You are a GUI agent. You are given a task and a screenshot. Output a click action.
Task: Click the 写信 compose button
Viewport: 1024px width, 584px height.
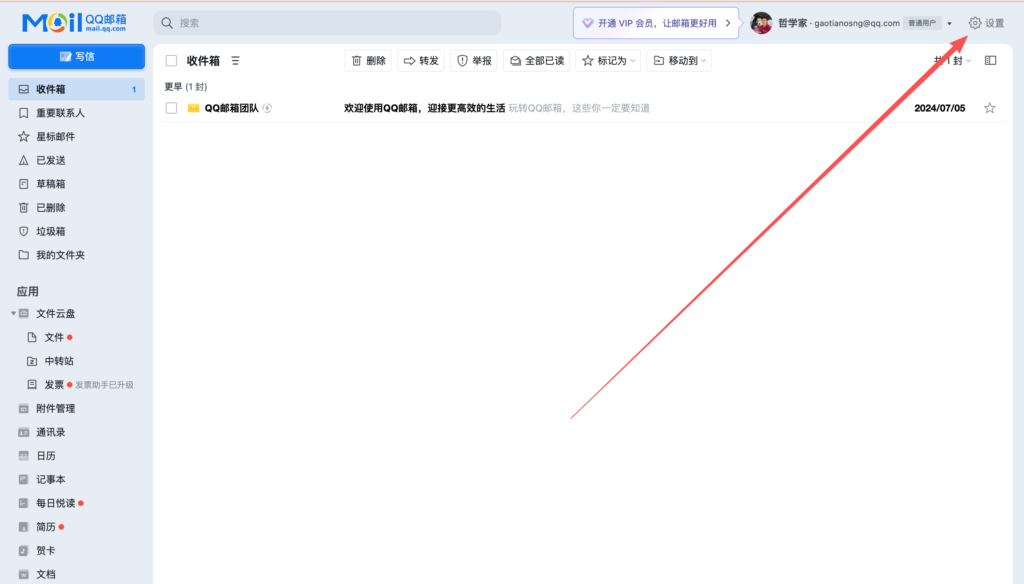pyautogui.click(x=77, y=56)
